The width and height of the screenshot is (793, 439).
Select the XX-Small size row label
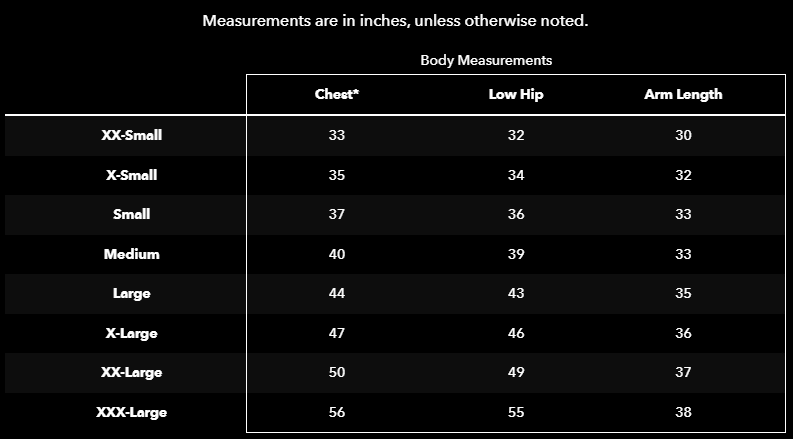(x=131, y=135)
